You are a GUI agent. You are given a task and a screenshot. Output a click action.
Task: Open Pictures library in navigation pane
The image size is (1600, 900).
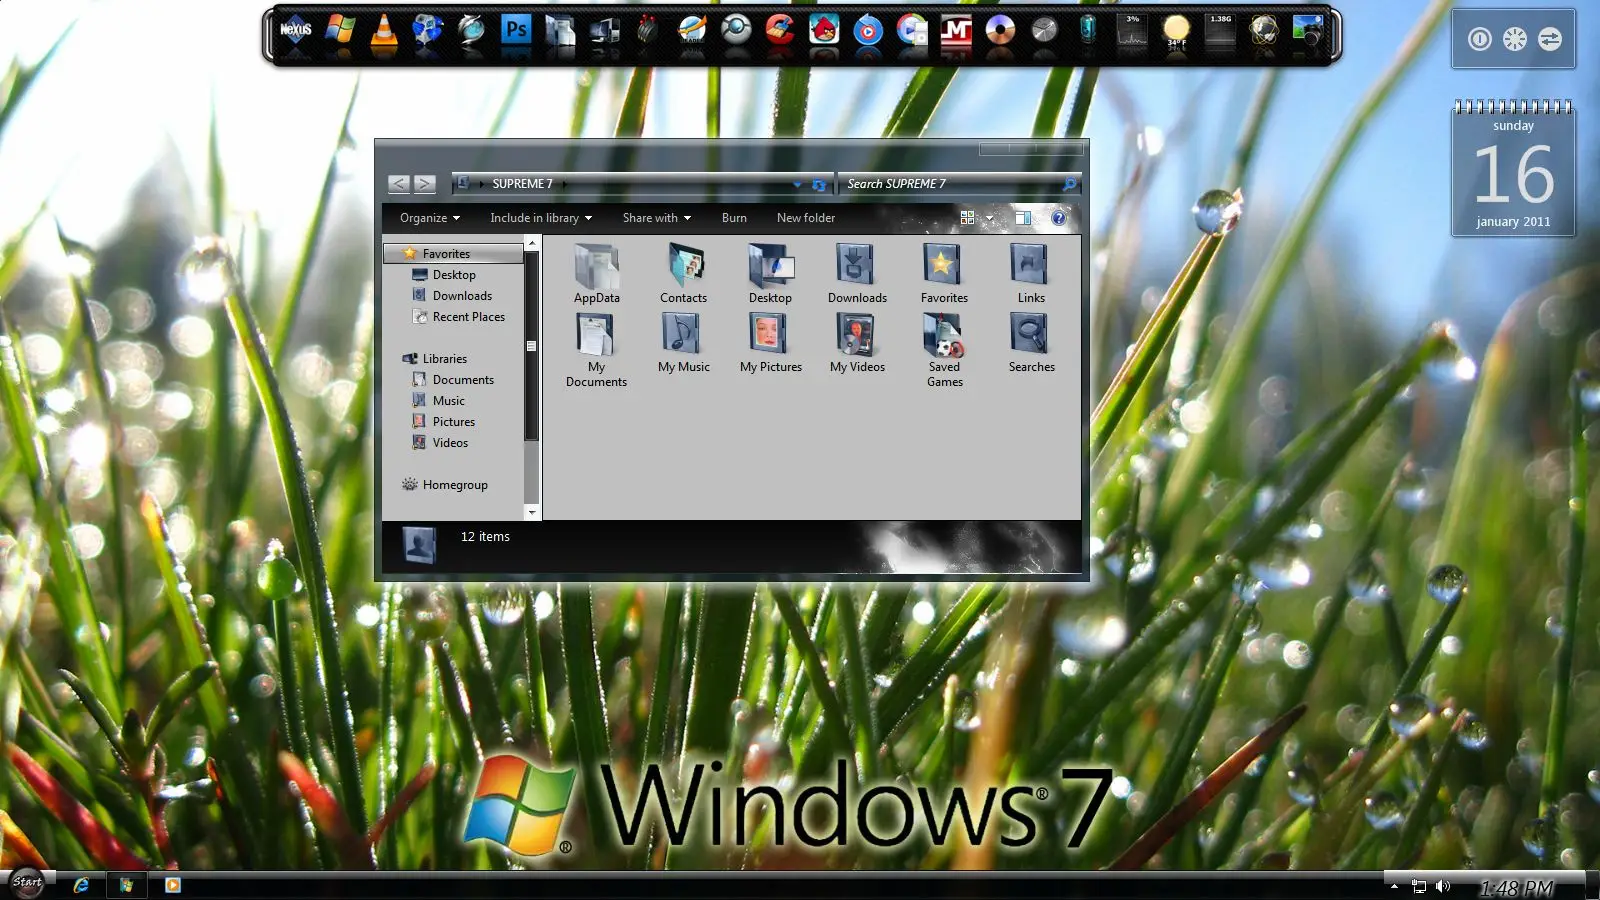(444, 422)
